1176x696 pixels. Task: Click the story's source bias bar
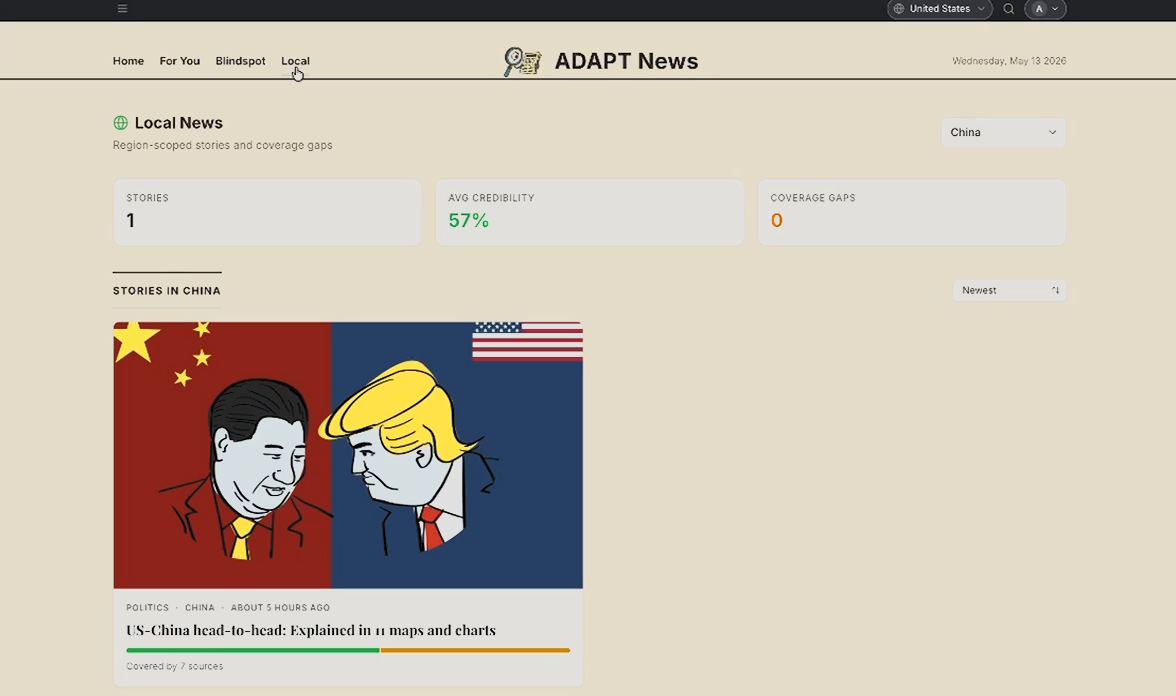coord(348,650)
